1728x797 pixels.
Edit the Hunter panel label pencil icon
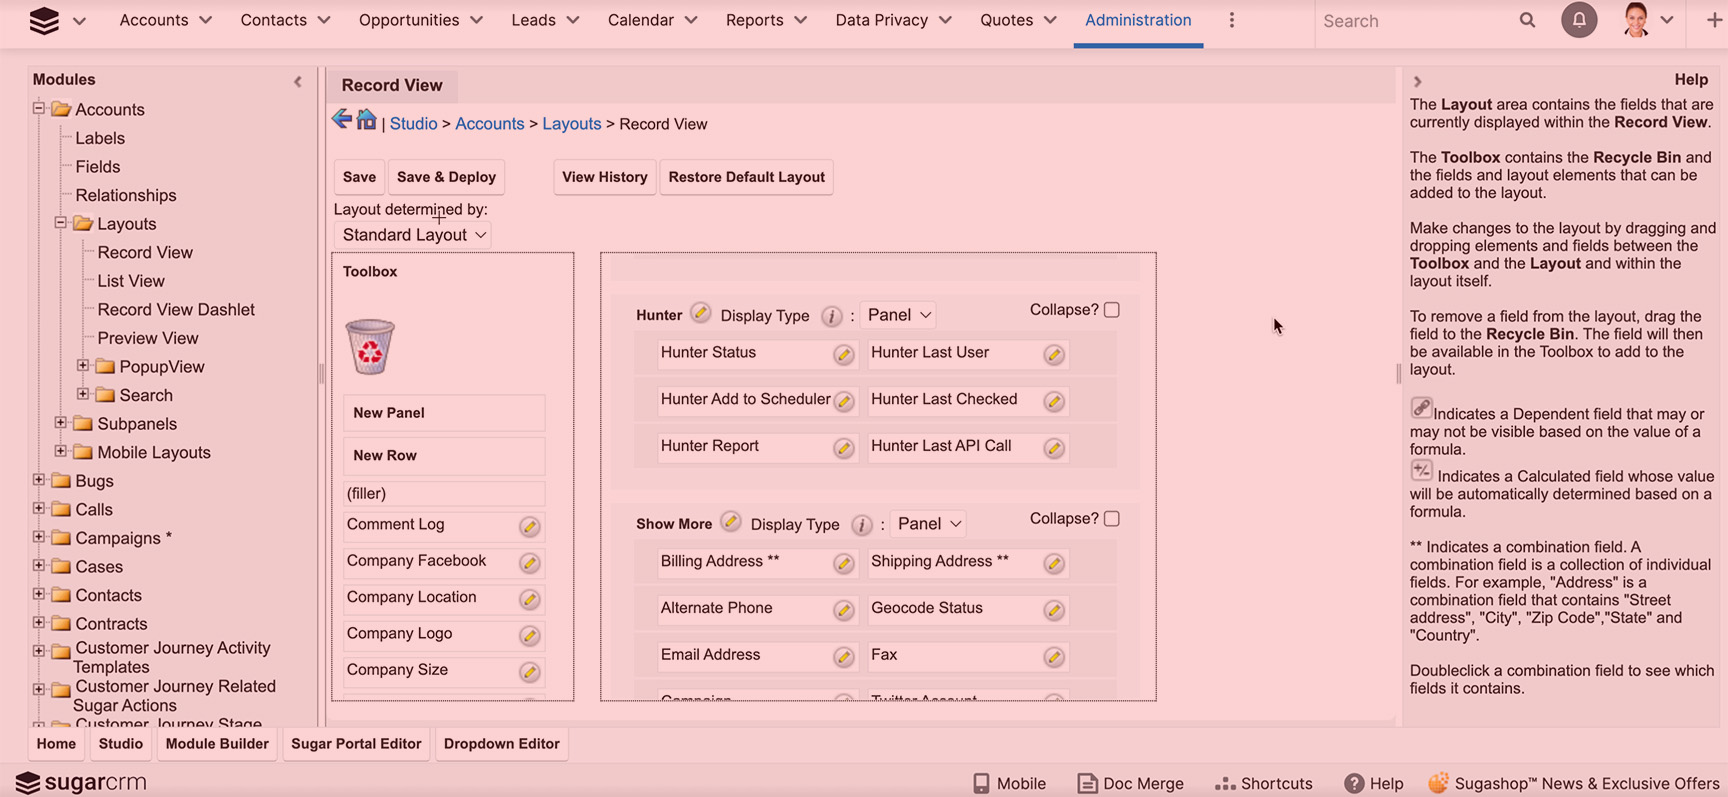coord(700,314)
